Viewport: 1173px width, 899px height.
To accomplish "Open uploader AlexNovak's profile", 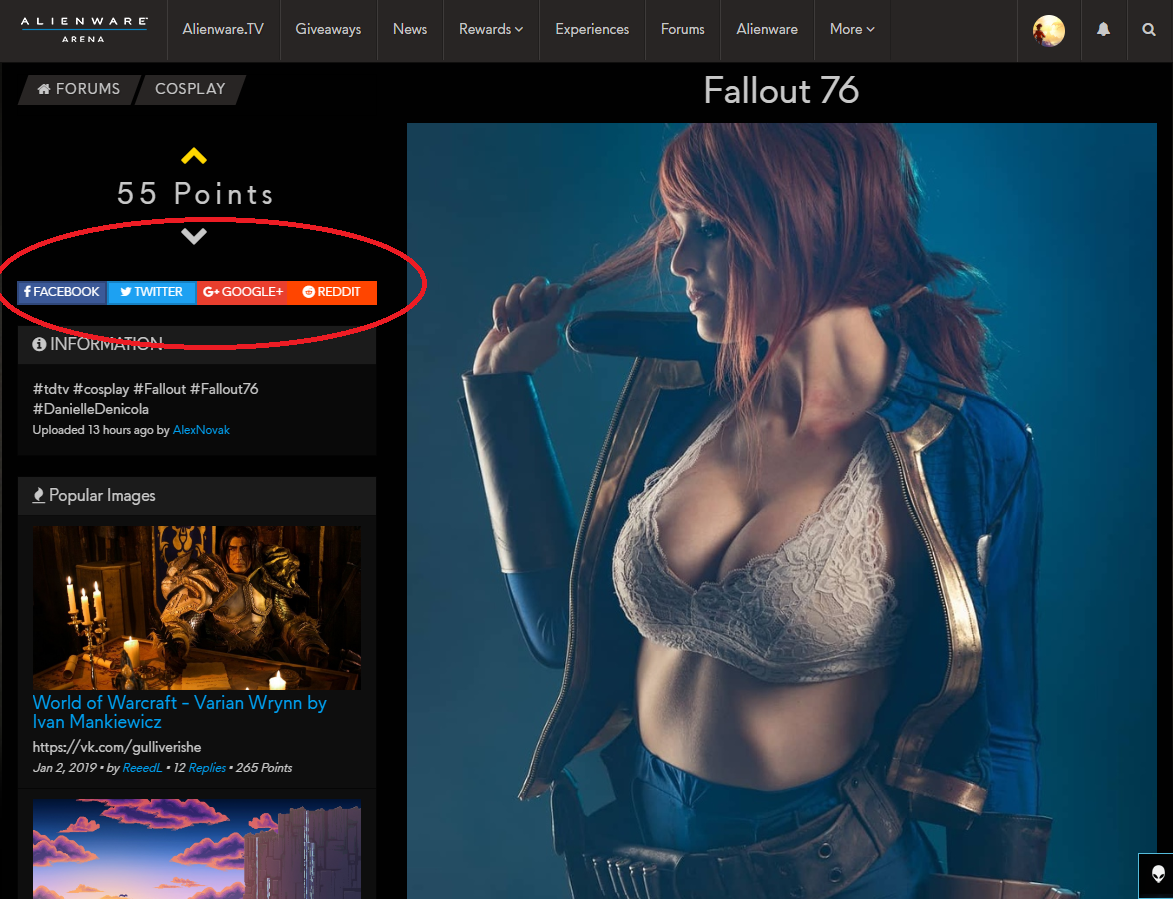I will [201, 430].
